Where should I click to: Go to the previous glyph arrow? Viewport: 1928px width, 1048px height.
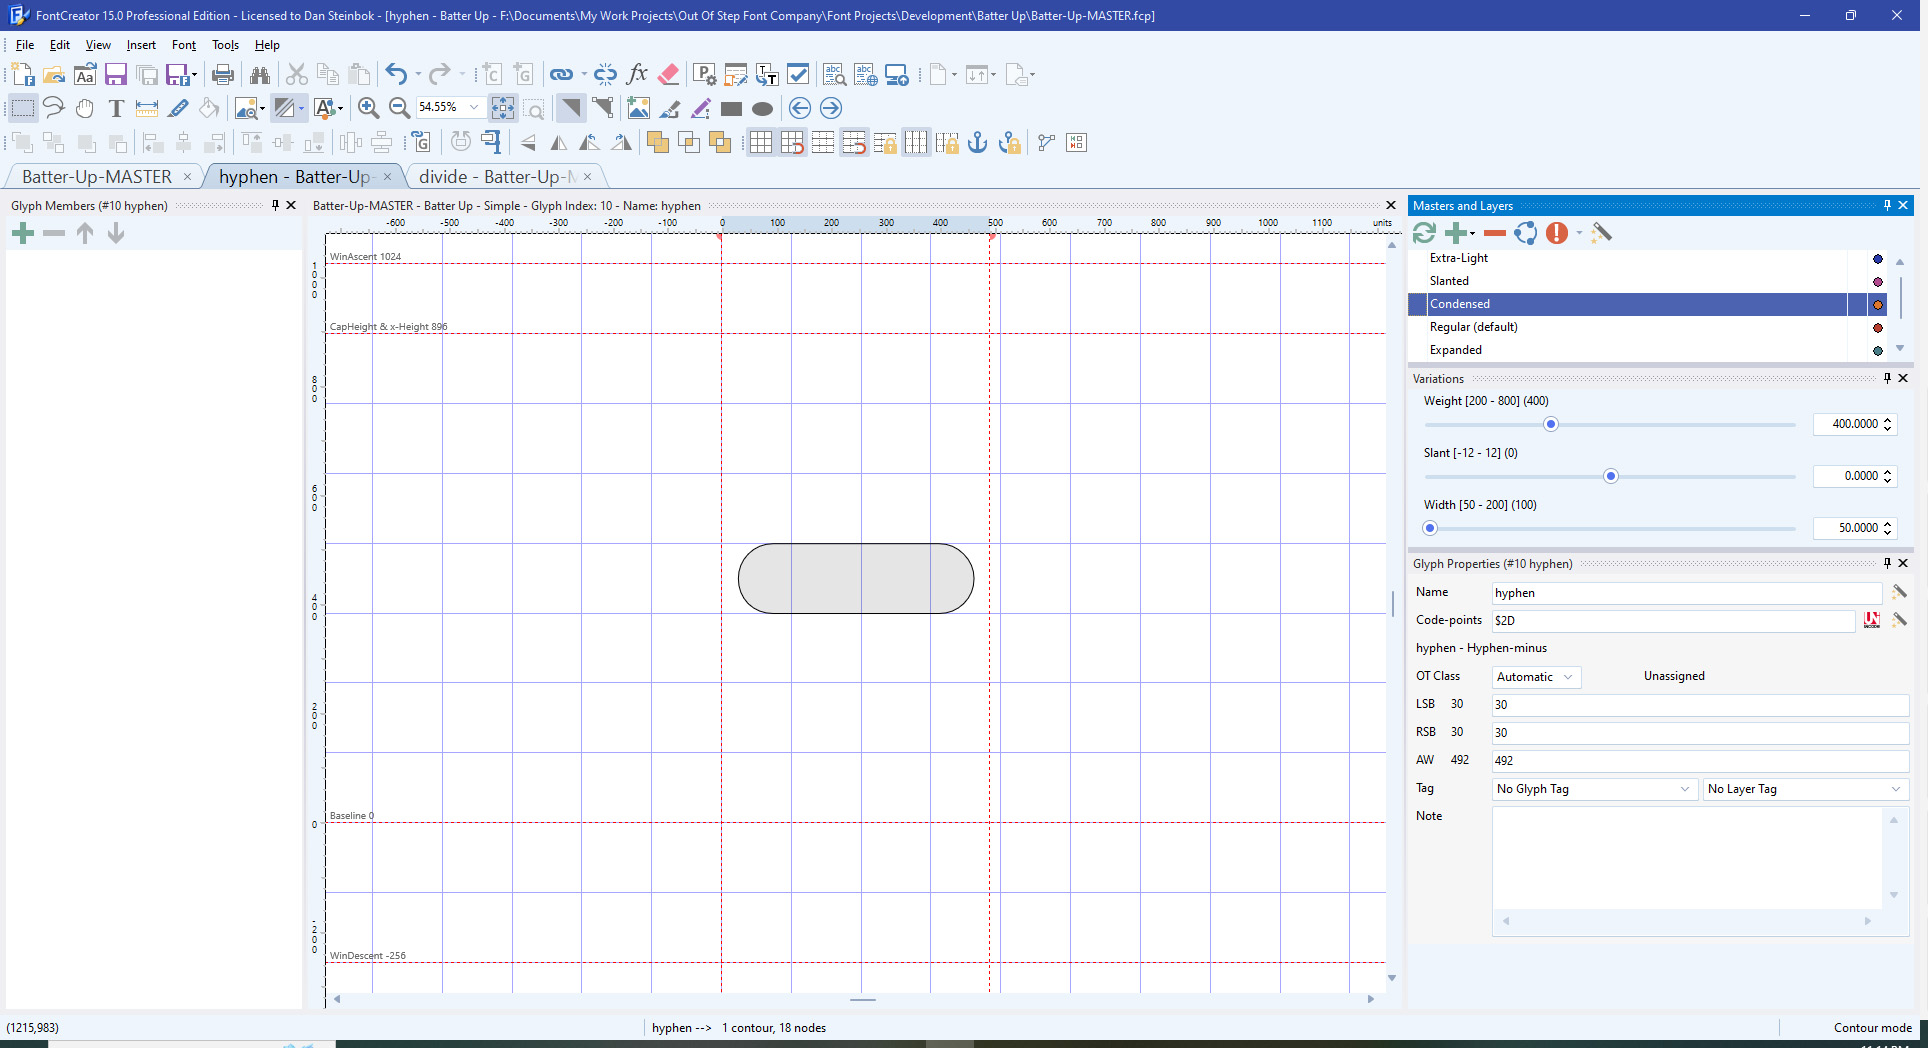(799, 108)
